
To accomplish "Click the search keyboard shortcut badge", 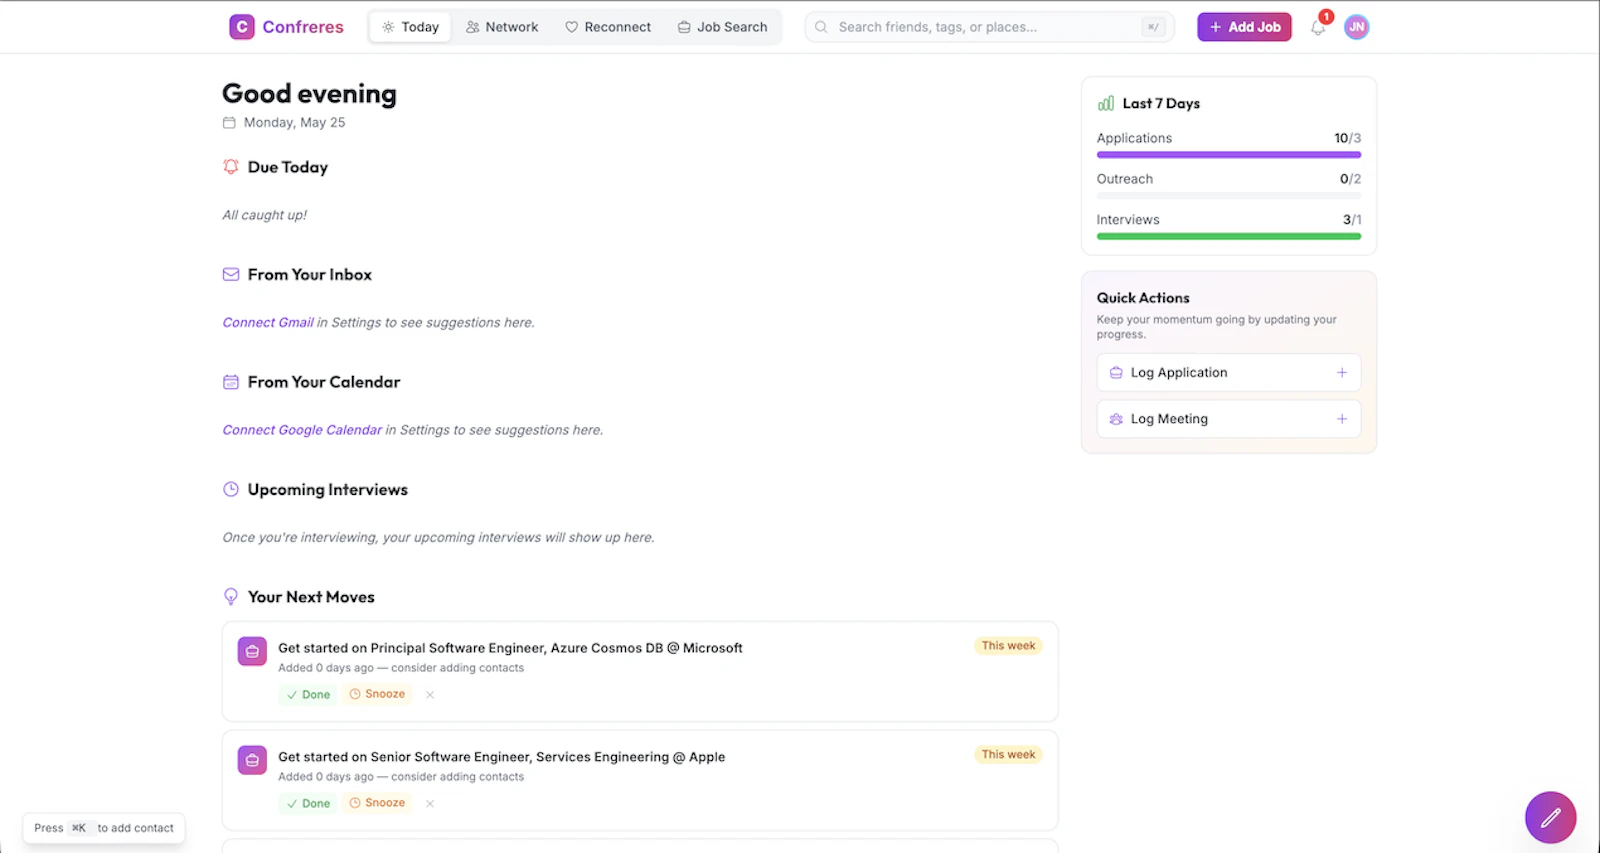I will [x=1154, y=27].
